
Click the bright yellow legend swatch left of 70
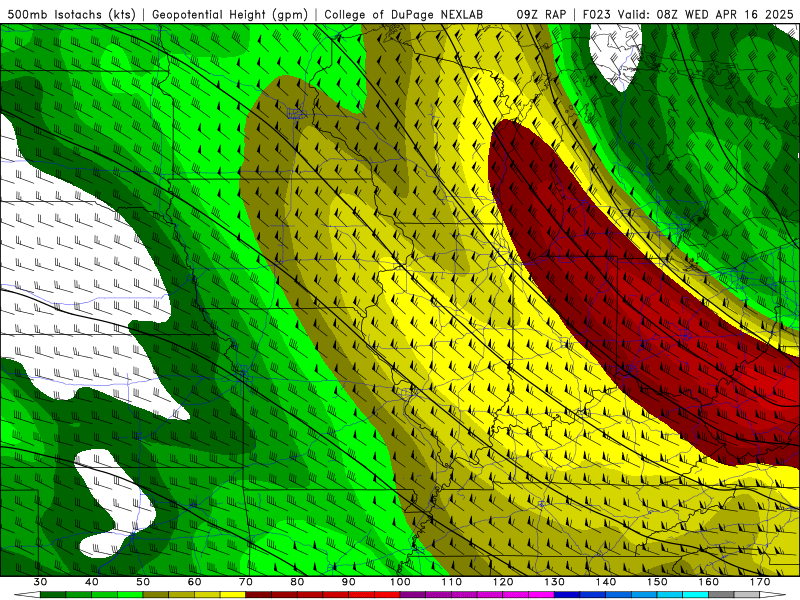point(233,595)
